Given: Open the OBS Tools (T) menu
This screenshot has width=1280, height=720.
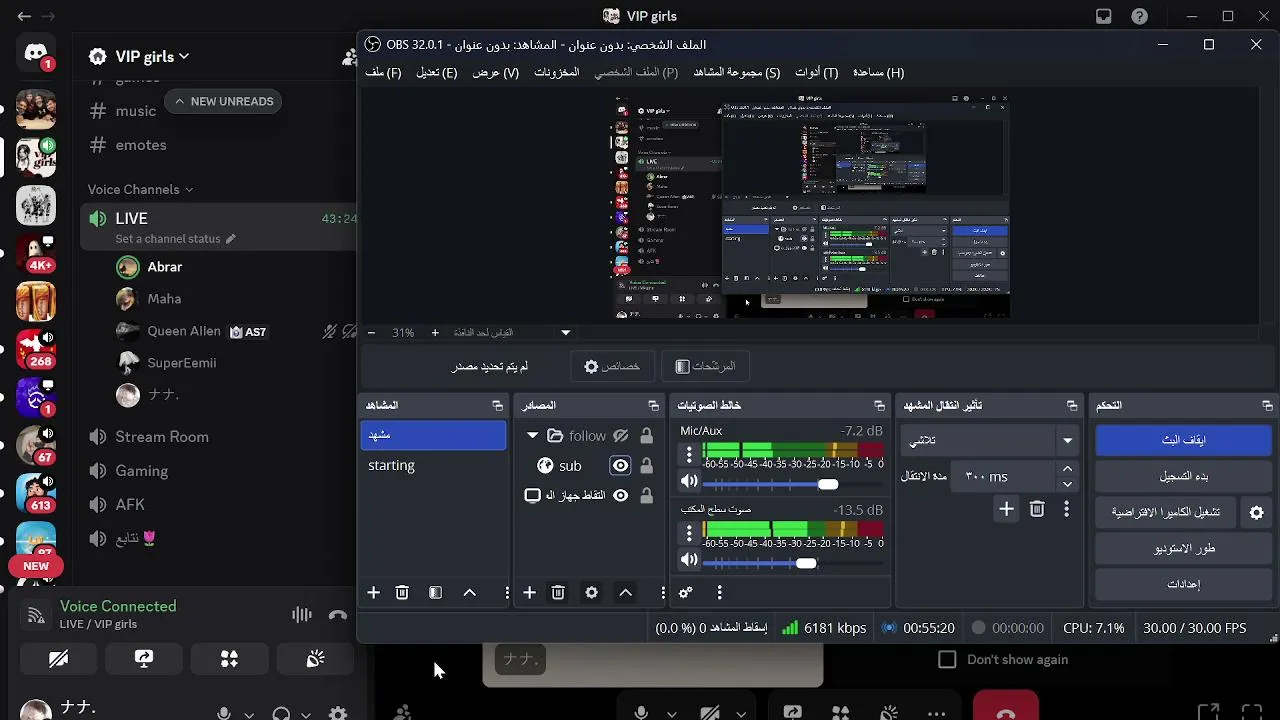Looking at the screenshot, I should (x=816, y=73).
